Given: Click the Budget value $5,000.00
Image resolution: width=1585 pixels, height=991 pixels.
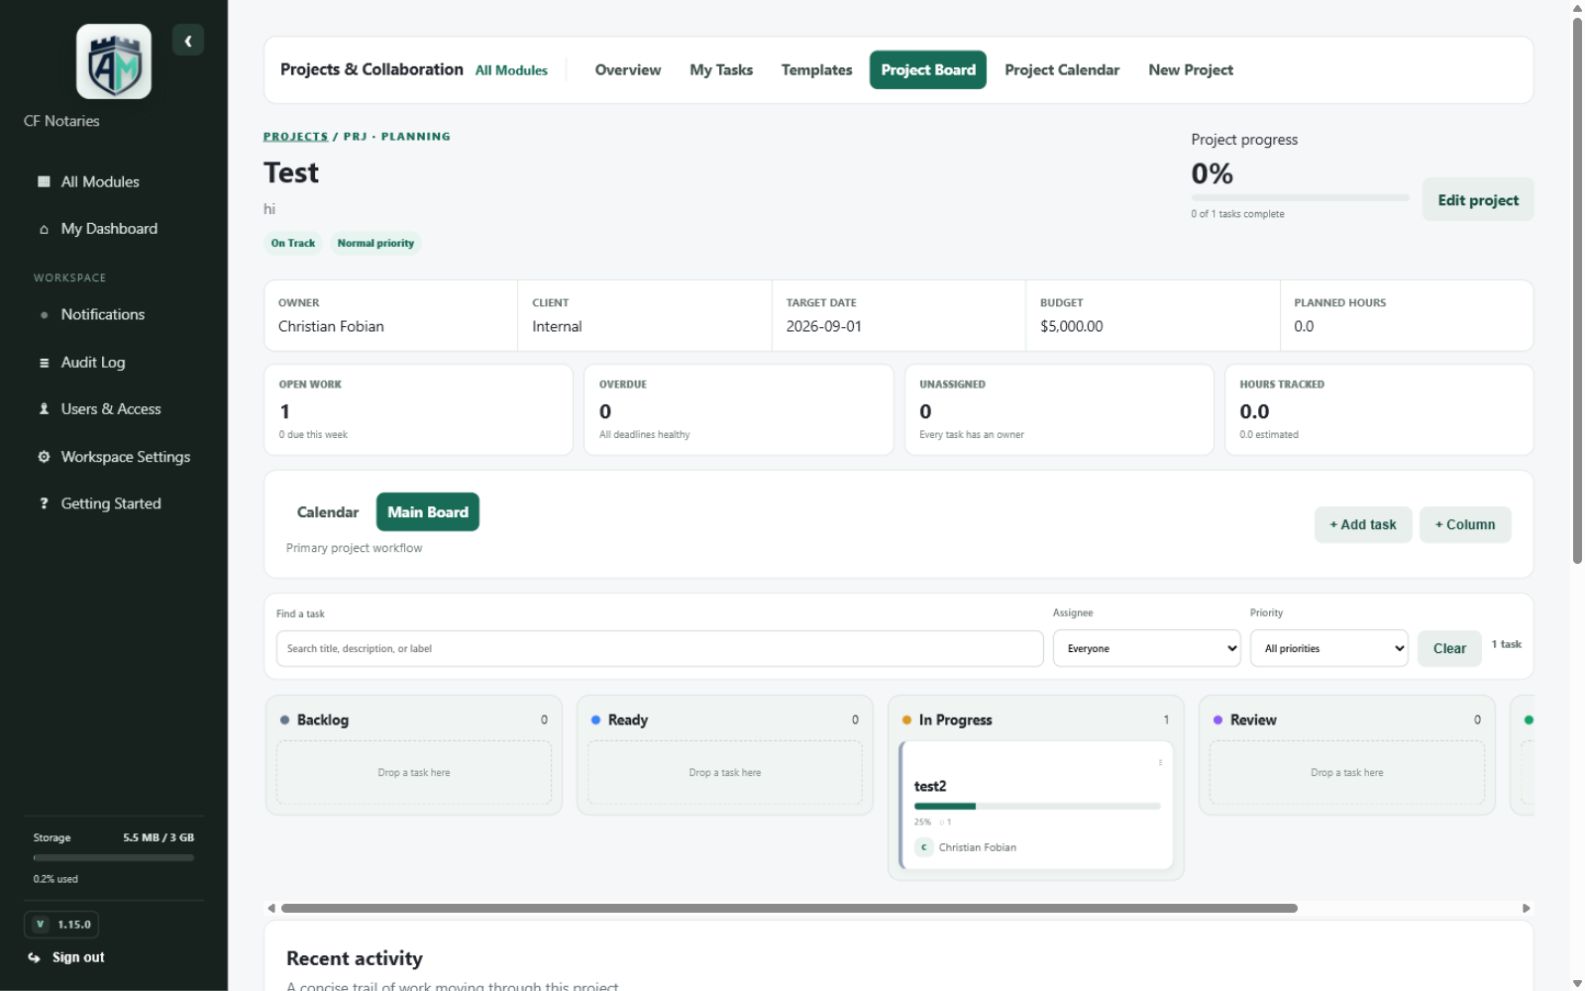Looking at the screenshot, I should pos(1071,327).
